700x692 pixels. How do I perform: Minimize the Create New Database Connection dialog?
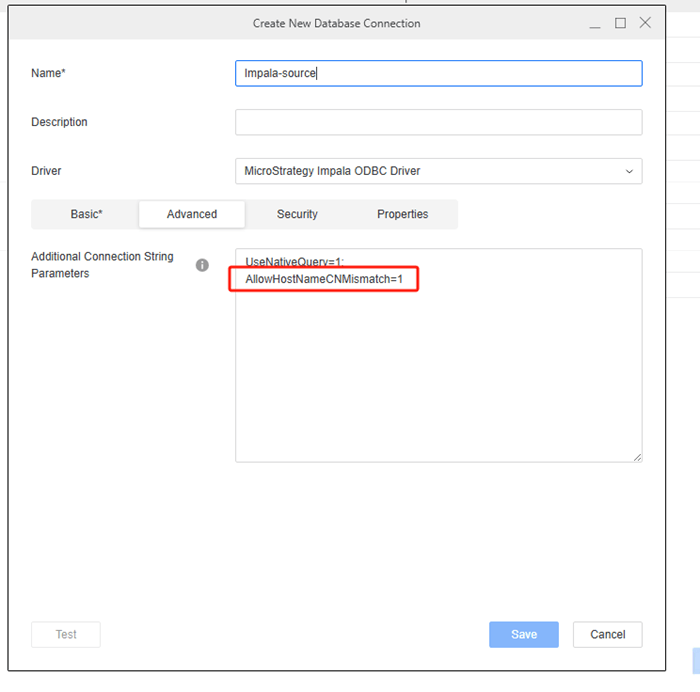595,23
